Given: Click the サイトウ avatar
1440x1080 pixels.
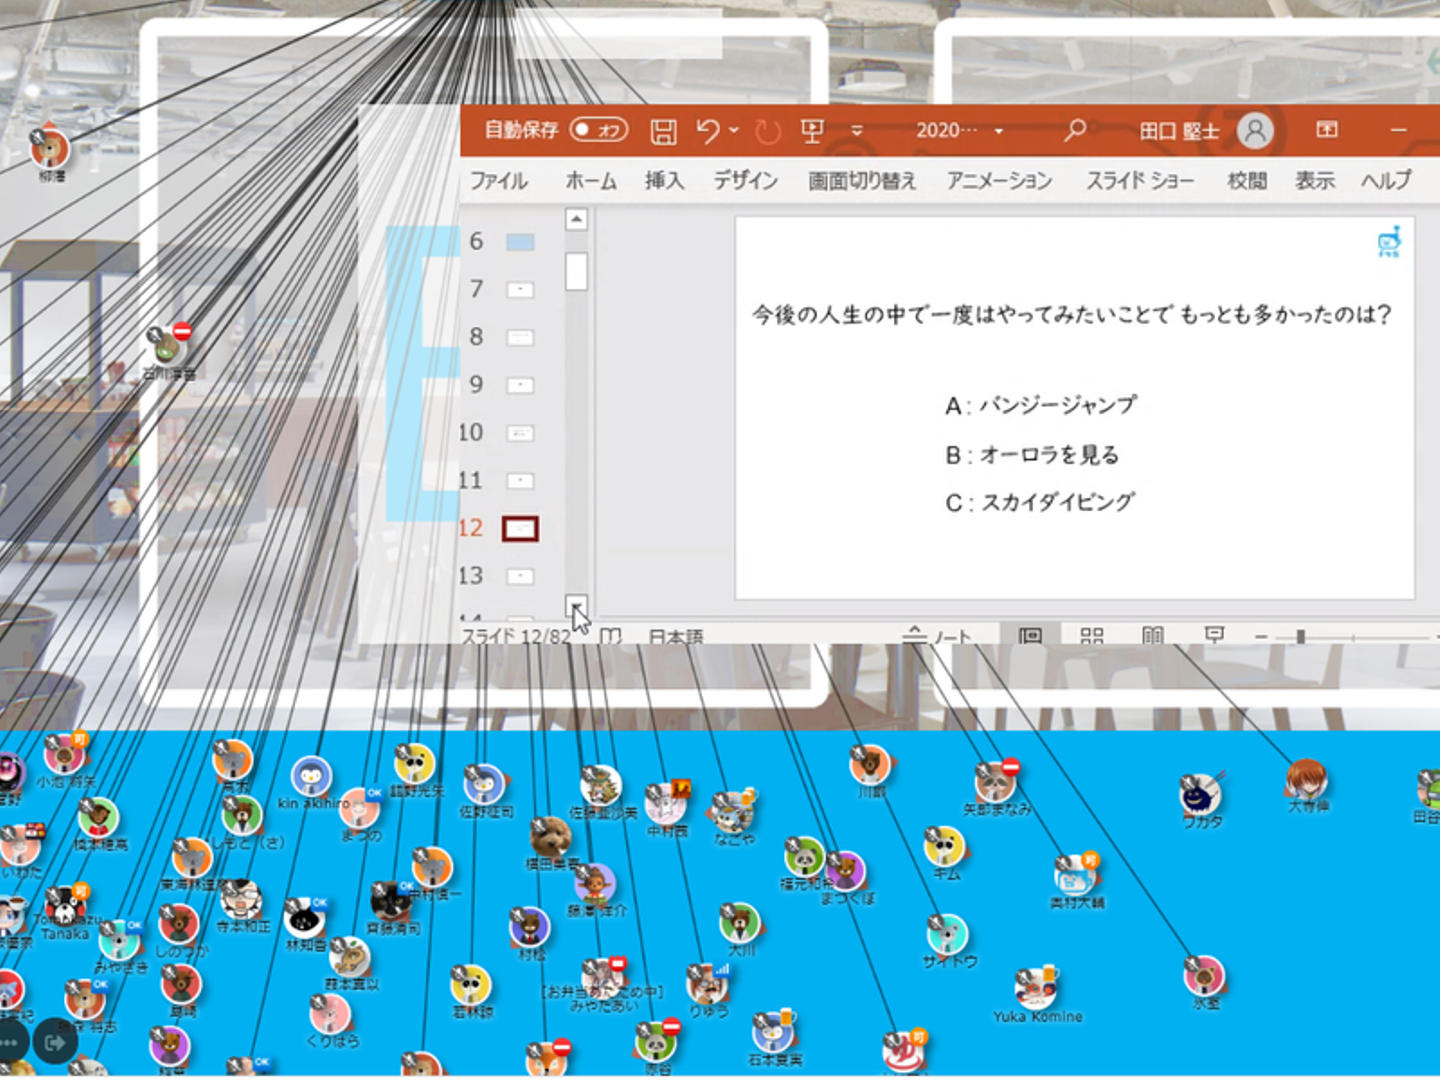Looking at the screenshot, I should (946, 934).
